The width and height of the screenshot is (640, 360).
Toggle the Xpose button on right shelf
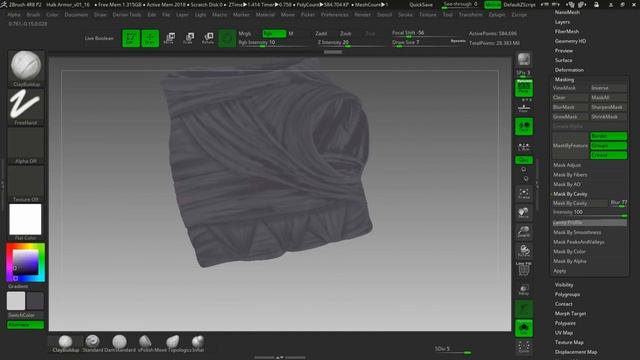point(524,347)
